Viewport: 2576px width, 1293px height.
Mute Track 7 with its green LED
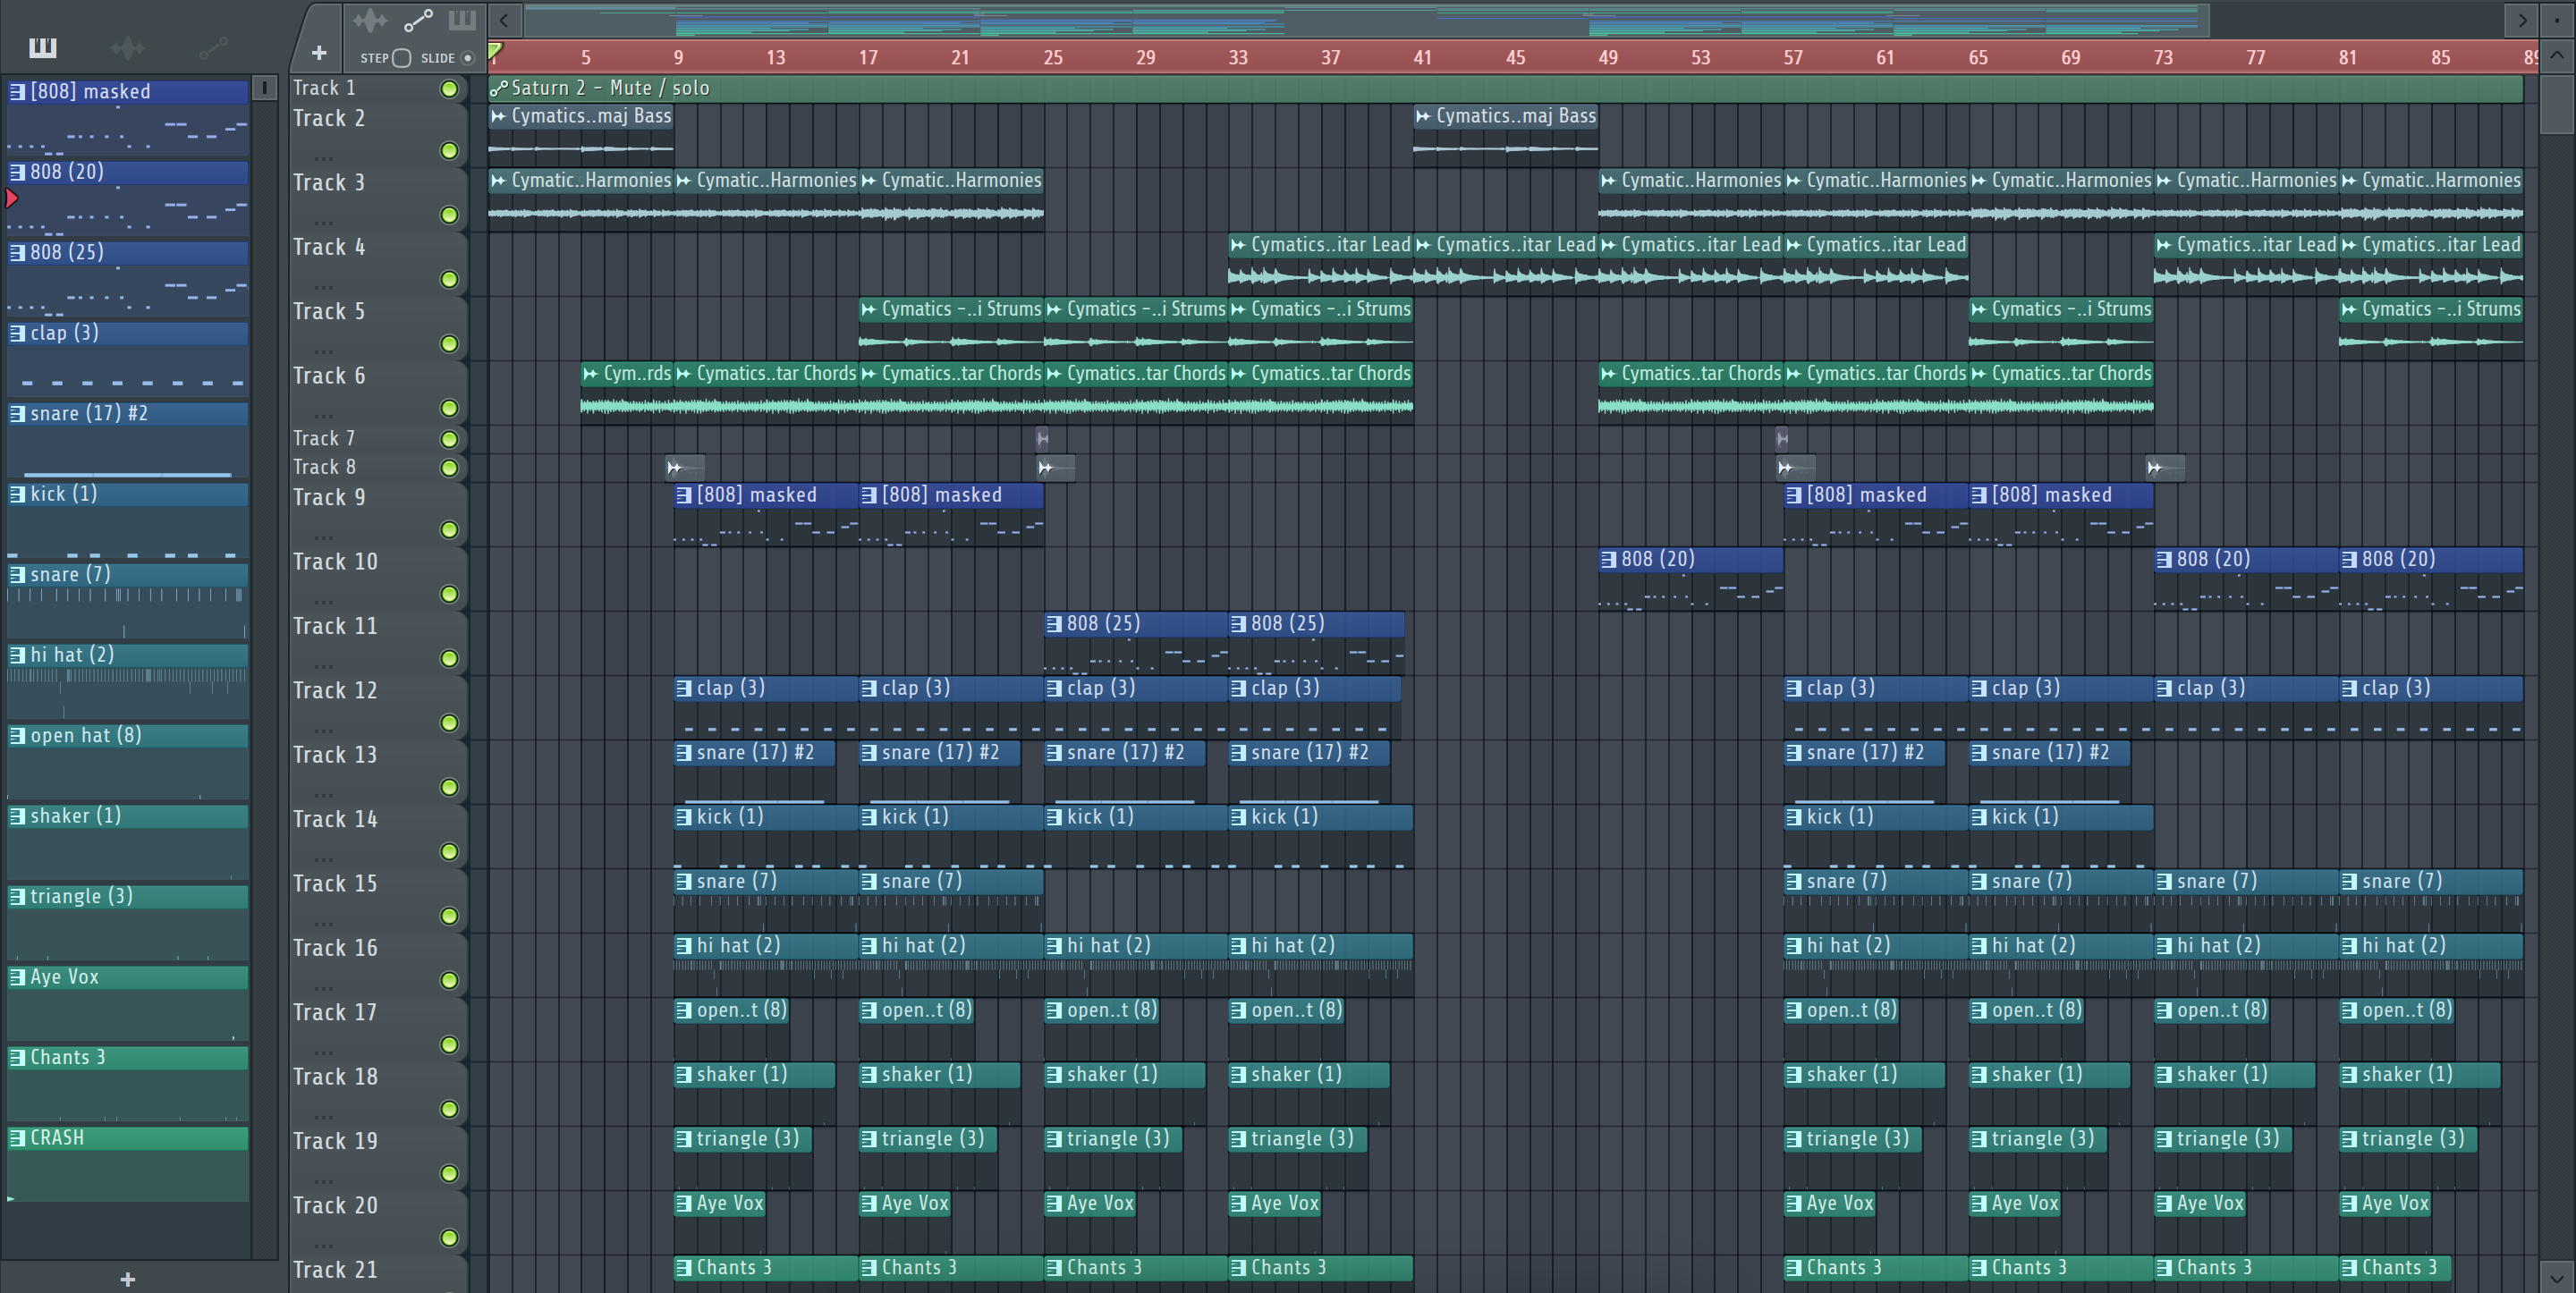(450, 439)
